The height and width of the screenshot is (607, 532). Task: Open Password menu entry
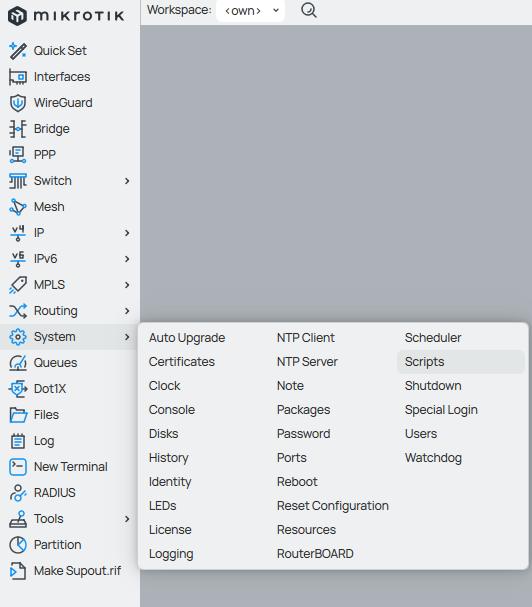[x=303, y=434]
